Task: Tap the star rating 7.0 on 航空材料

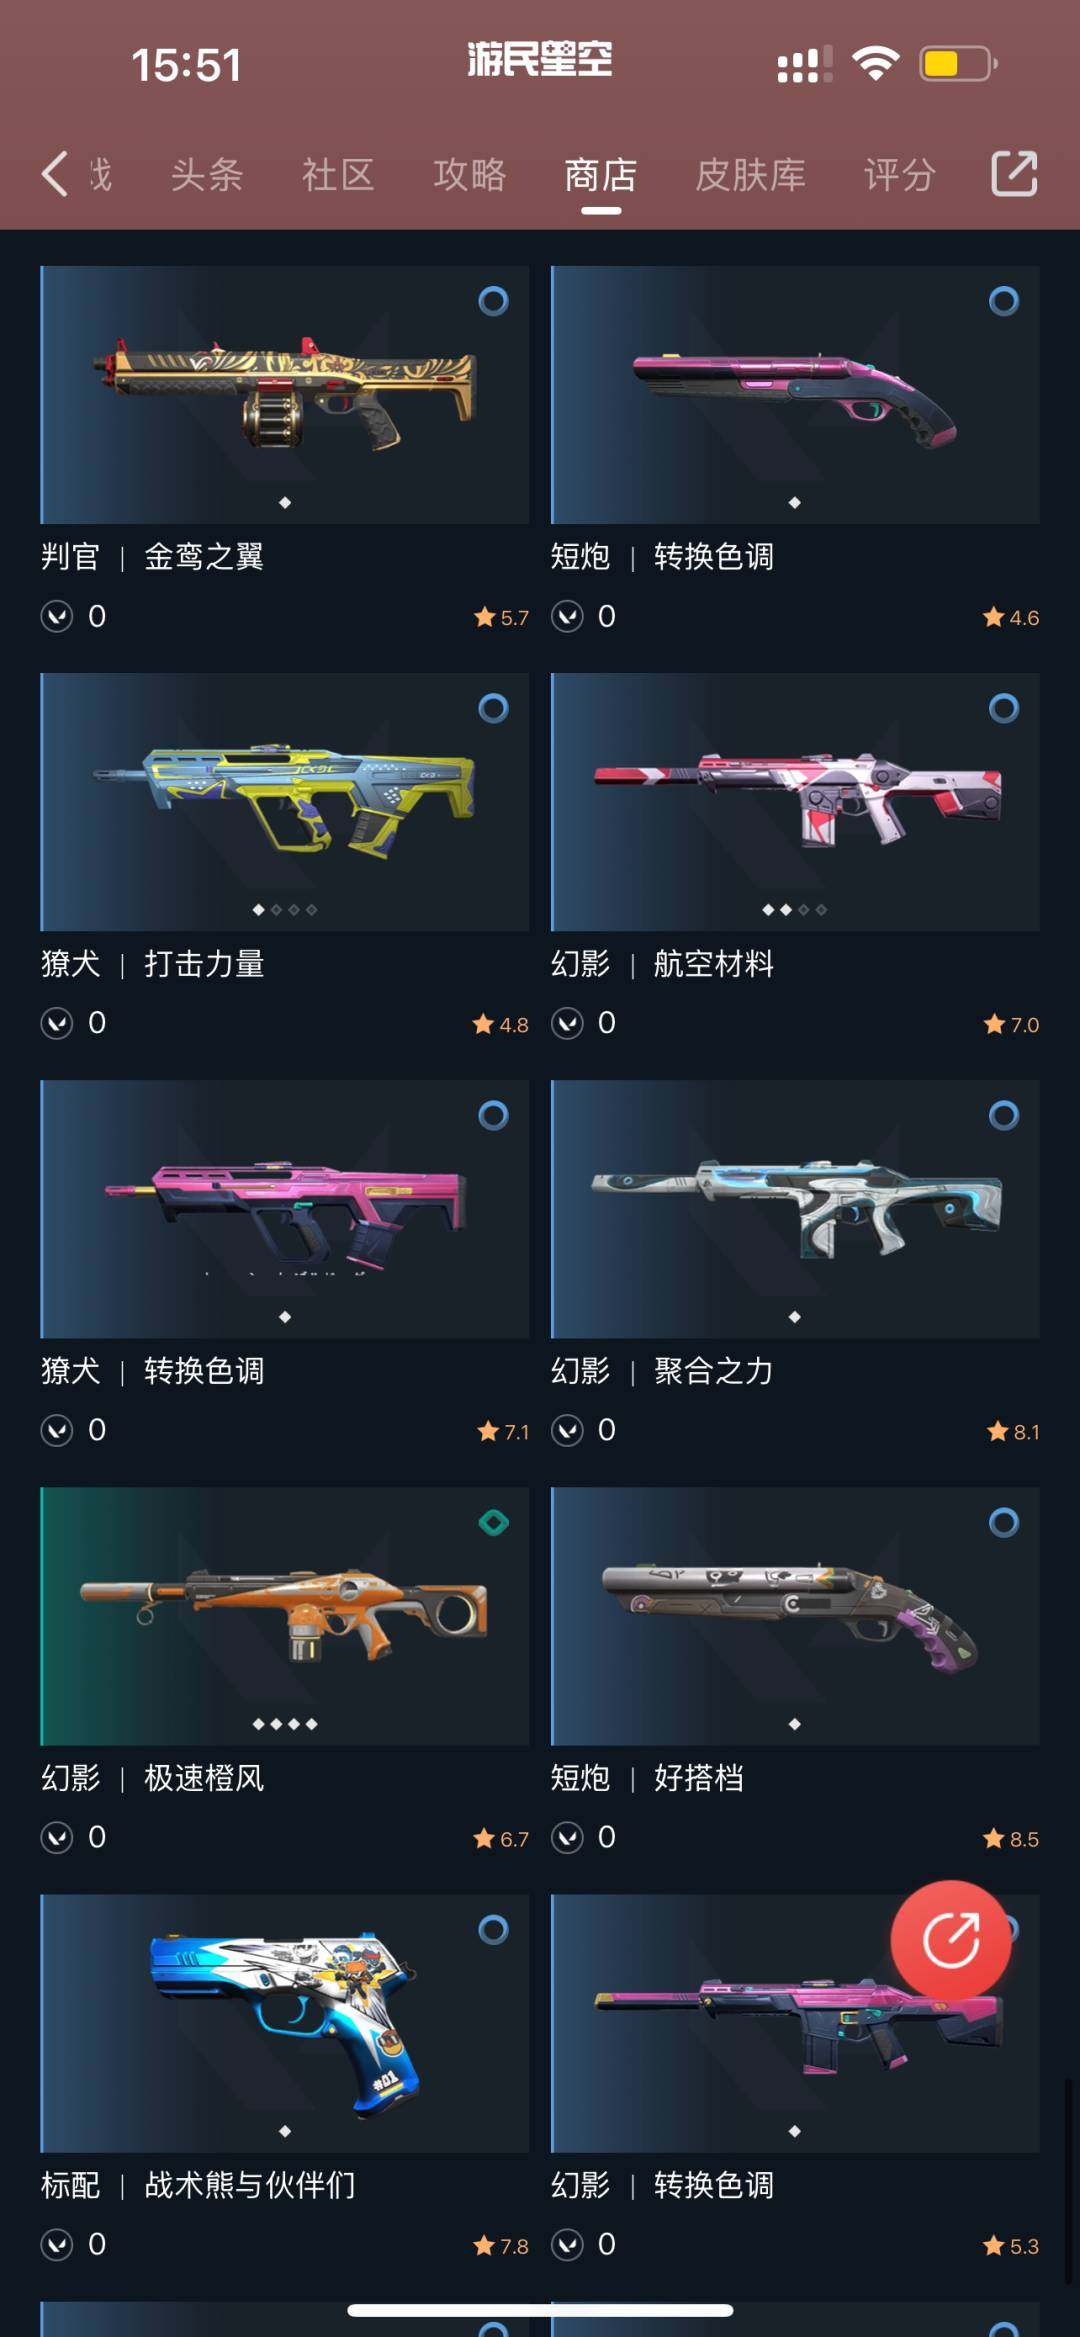Action: click(1011, 1024)
